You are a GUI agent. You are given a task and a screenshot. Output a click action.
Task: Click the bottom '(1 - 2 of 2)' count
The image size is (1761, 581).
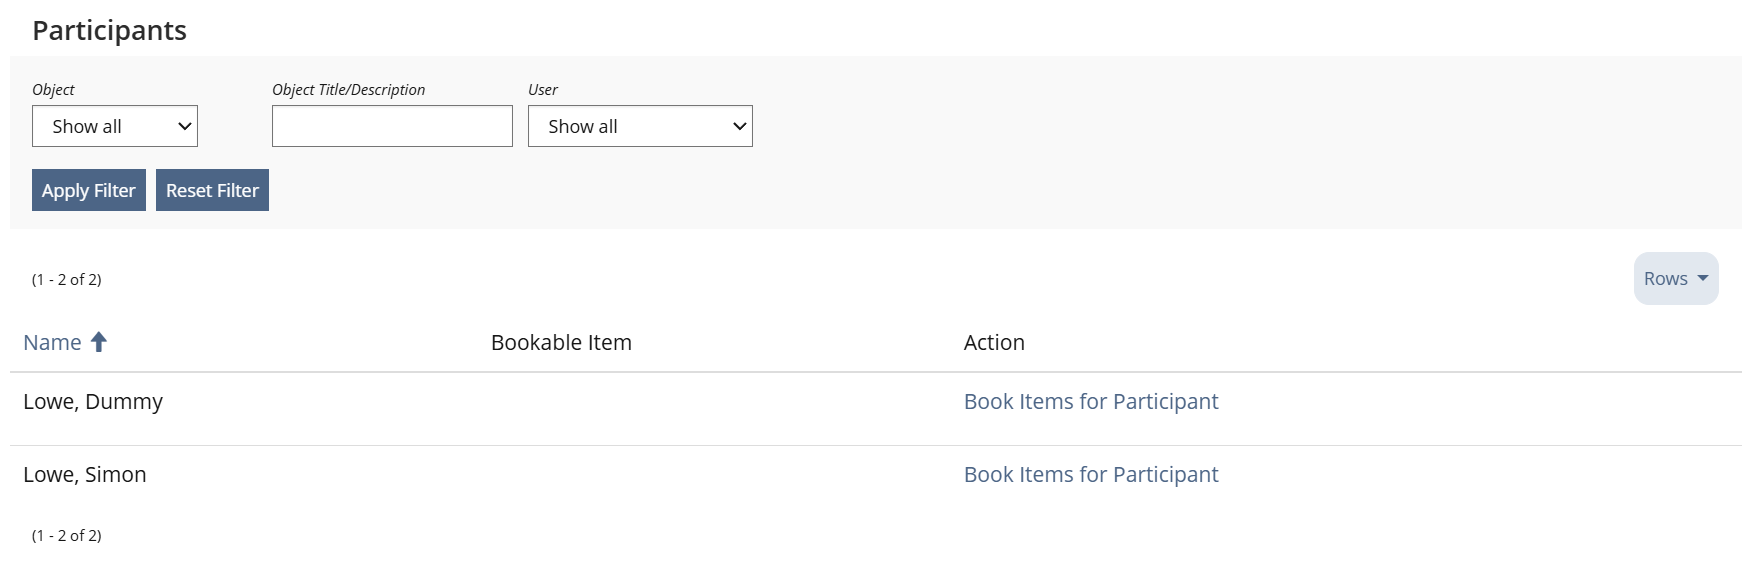tap(67, 536)
